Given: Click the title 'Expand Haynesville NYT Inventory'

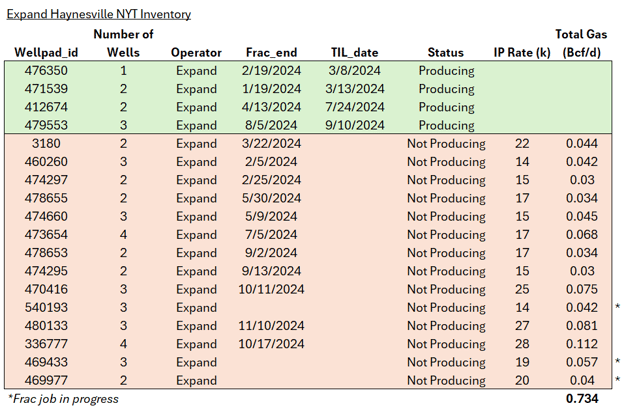Looking at the screenshot, I should (x=99, y=14).
